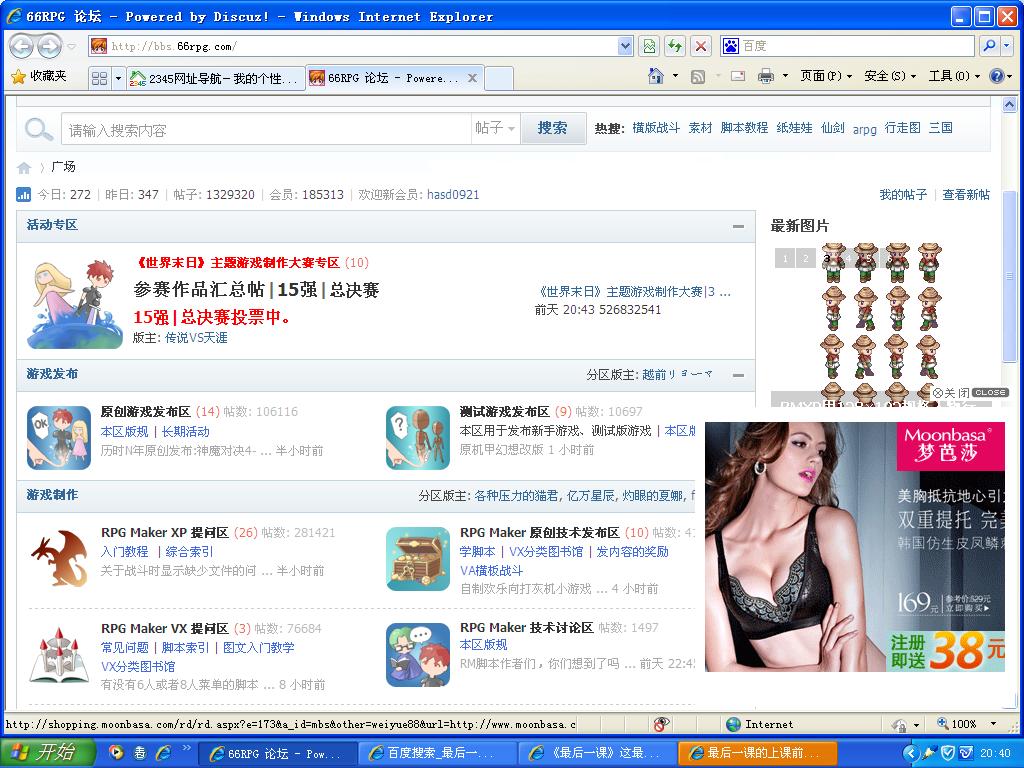Screen dimensions: 1024x768
Task: Click the compatibility view icon
Action: point(649,46)
